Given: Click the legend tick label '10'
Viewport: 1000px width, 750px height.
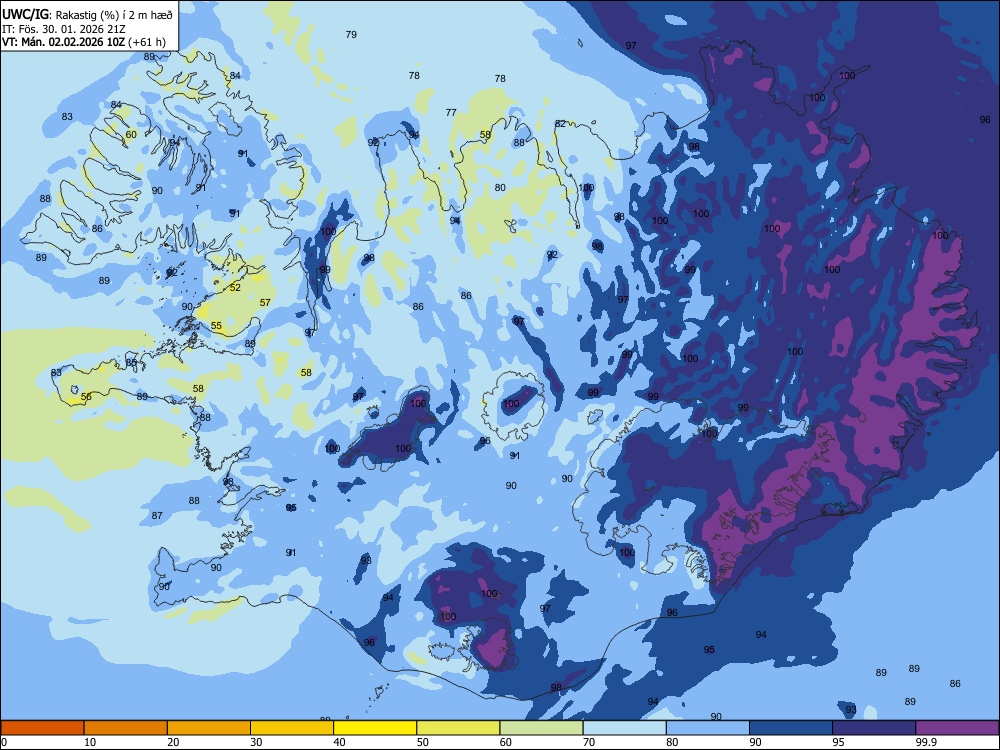Looking at the screenshot, I should pos(90,742).
